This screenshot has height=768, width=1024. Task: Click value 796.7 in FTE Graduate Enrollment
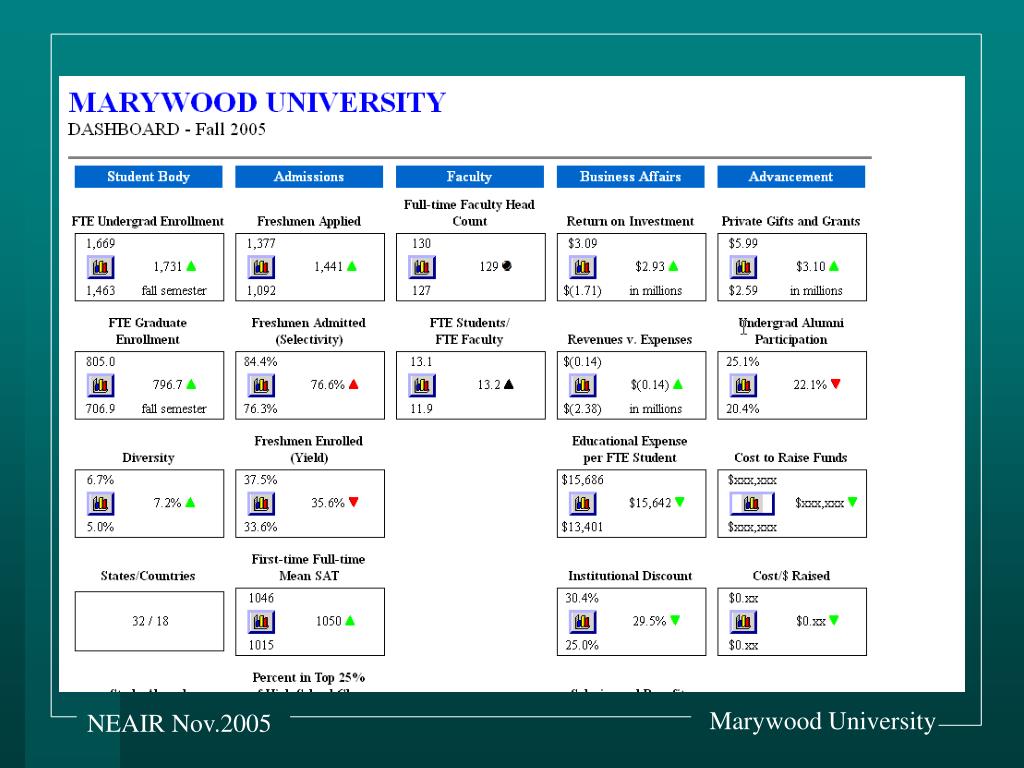pyautogui.click(x=167, y=385)
